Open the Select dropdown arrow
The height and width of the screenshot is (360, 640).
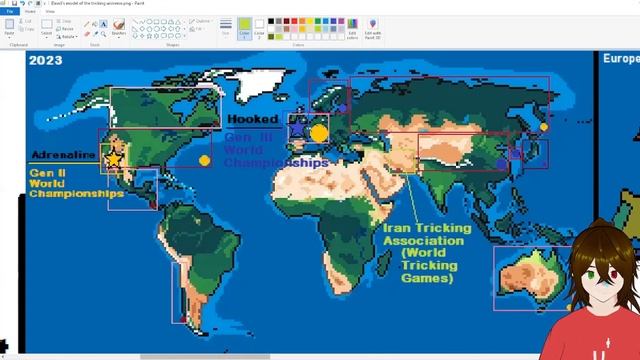click(x=47, y=37)
